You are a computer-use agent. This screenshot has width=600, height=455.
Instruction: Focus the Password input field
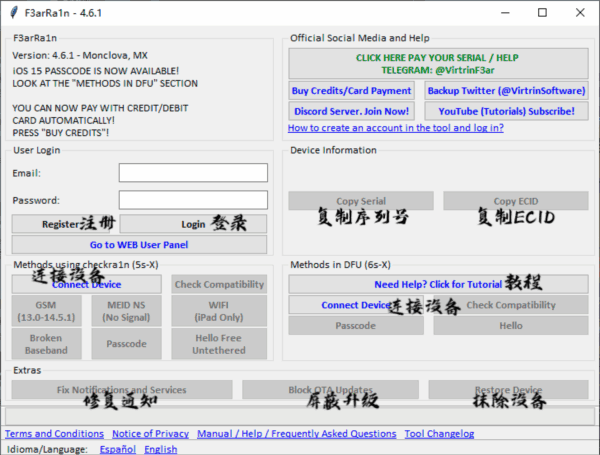pos(193,200)
